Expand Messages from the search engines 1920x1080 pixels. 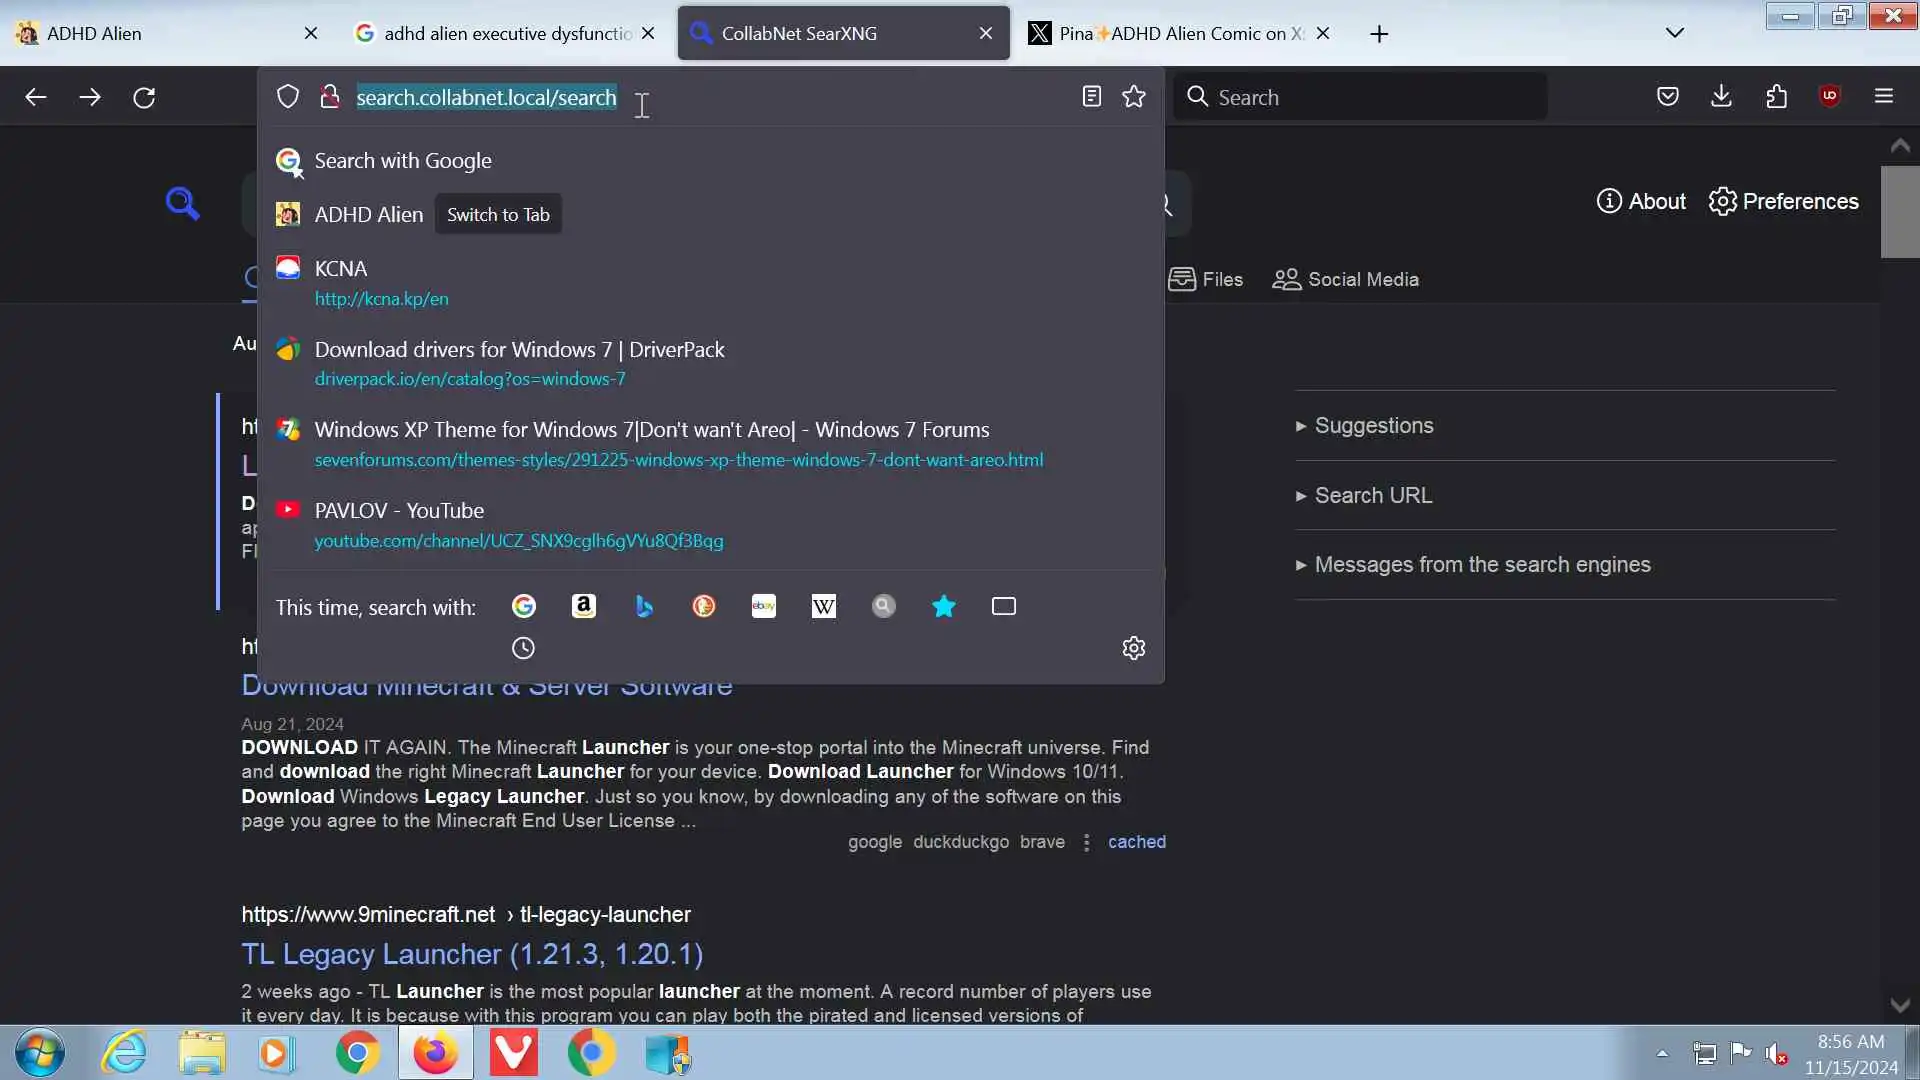[1481, 565]
